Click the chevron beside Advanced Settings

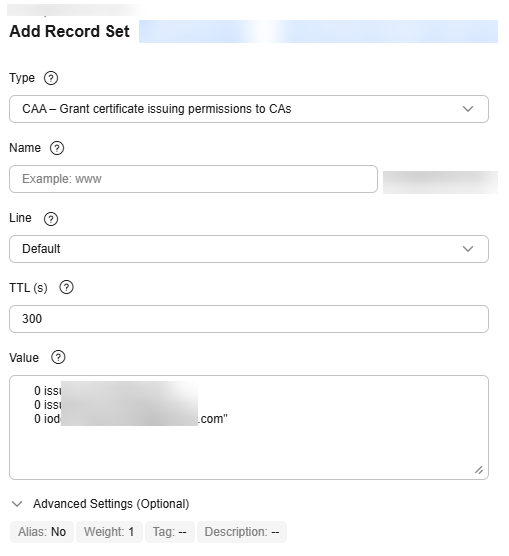pos(17,504)
